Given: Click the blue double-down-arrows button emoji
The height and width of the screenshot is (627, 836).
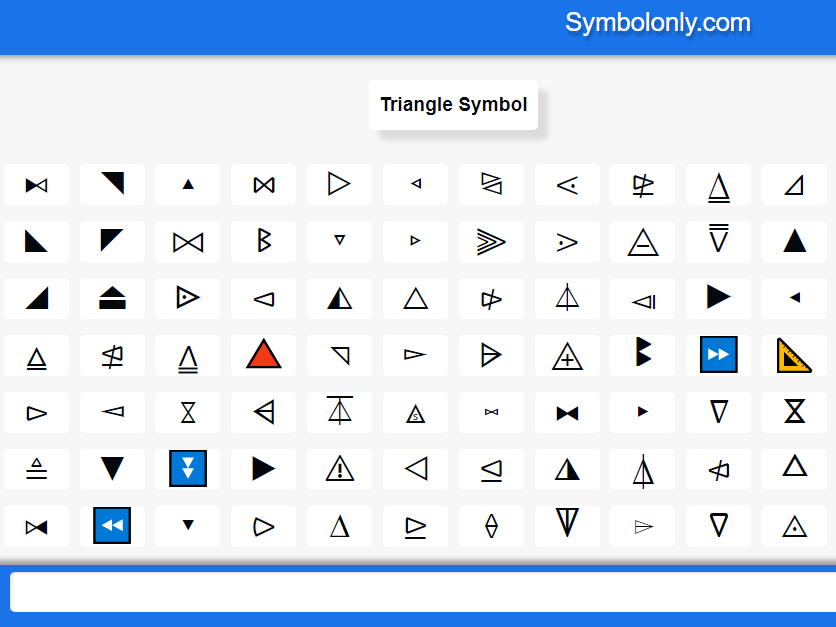Looking at the screenshot, I should click(187, 469).
